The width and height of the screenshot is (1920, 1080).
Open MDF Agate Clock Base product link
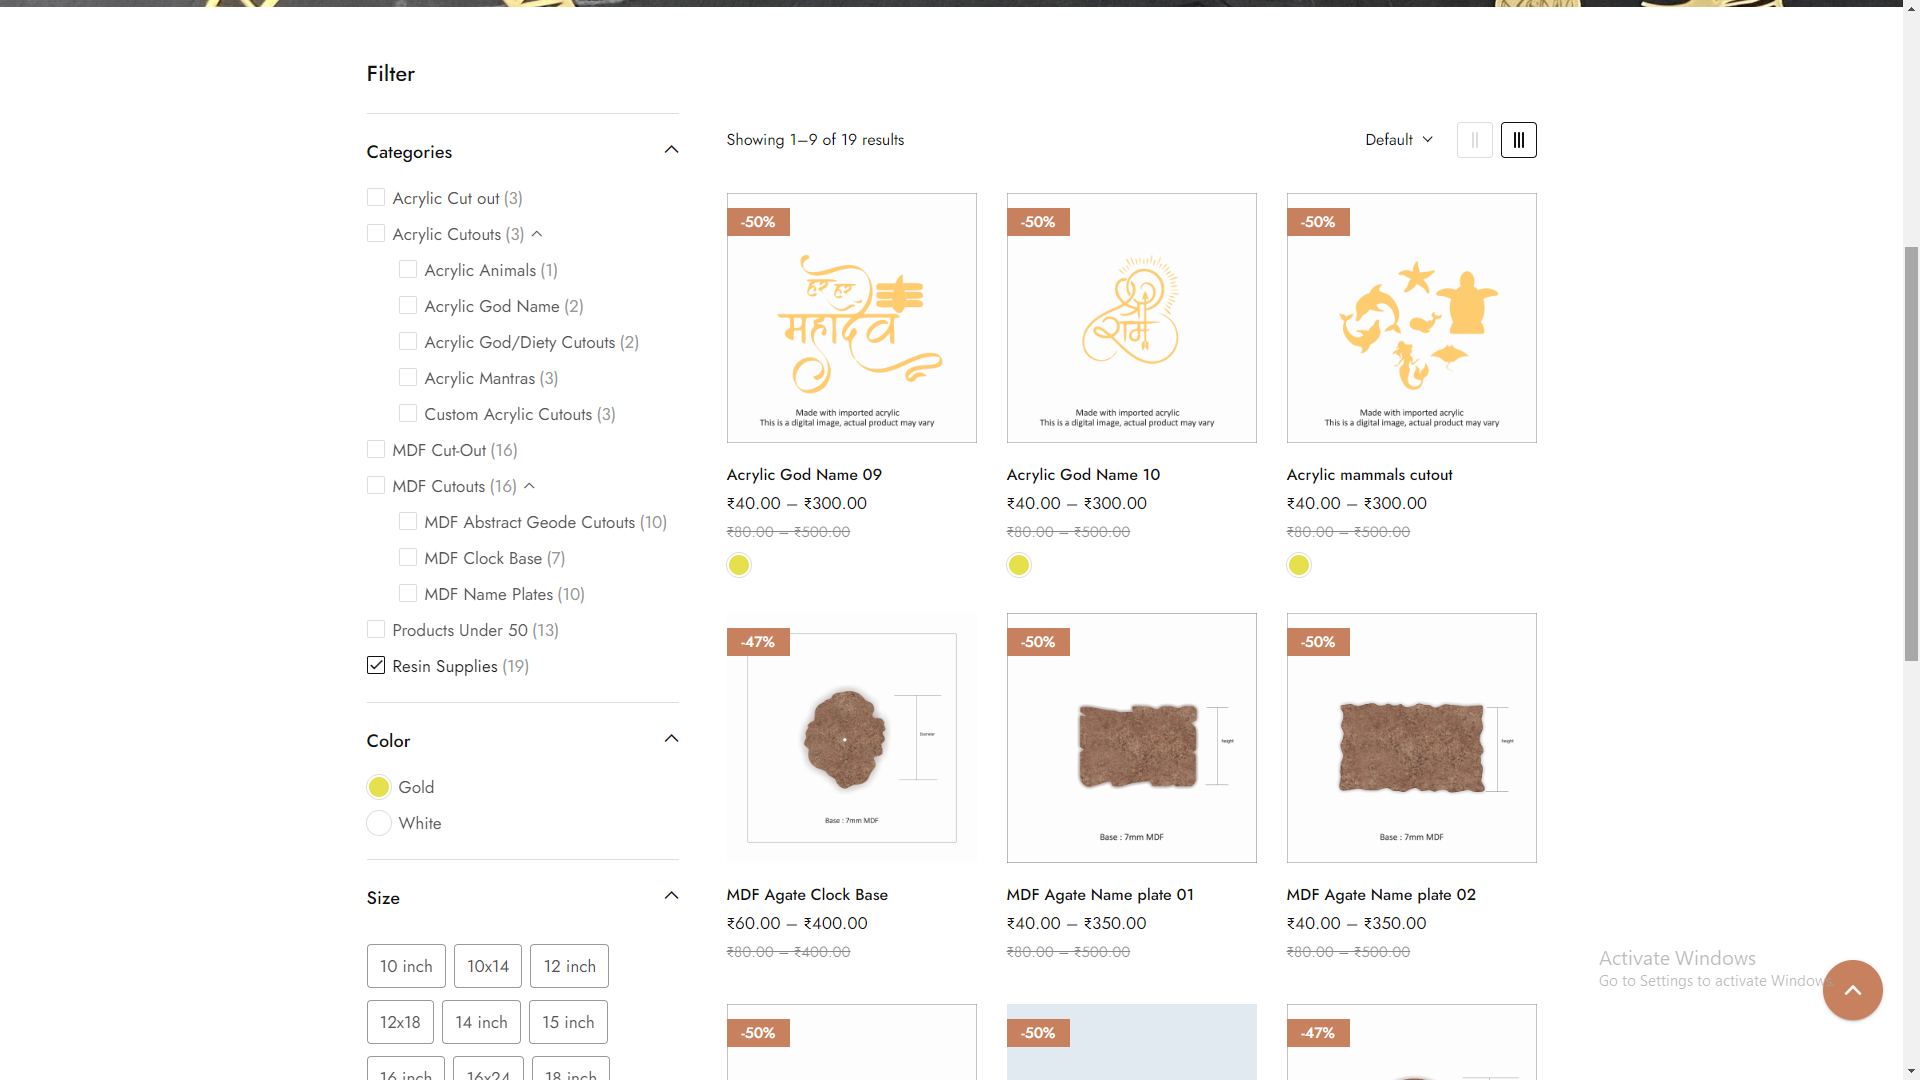(x=807, y=895)
